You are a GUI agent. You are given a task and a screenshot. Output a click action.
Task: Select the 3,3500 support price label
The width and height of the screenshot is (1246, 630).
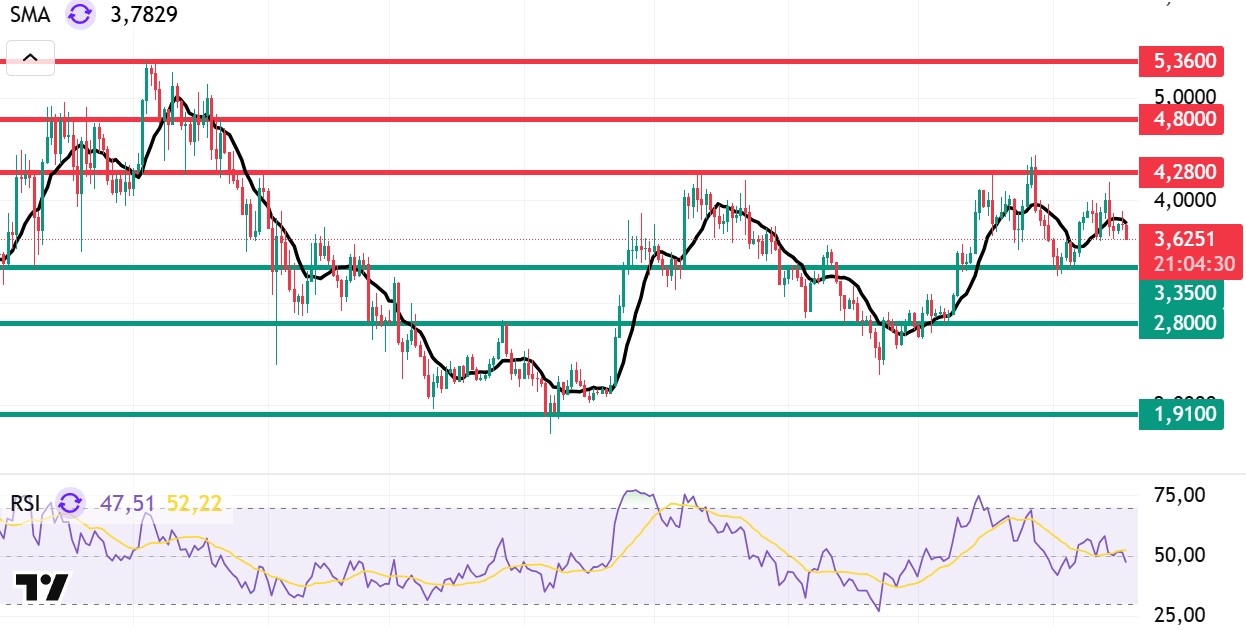[x=1181, y=293]
